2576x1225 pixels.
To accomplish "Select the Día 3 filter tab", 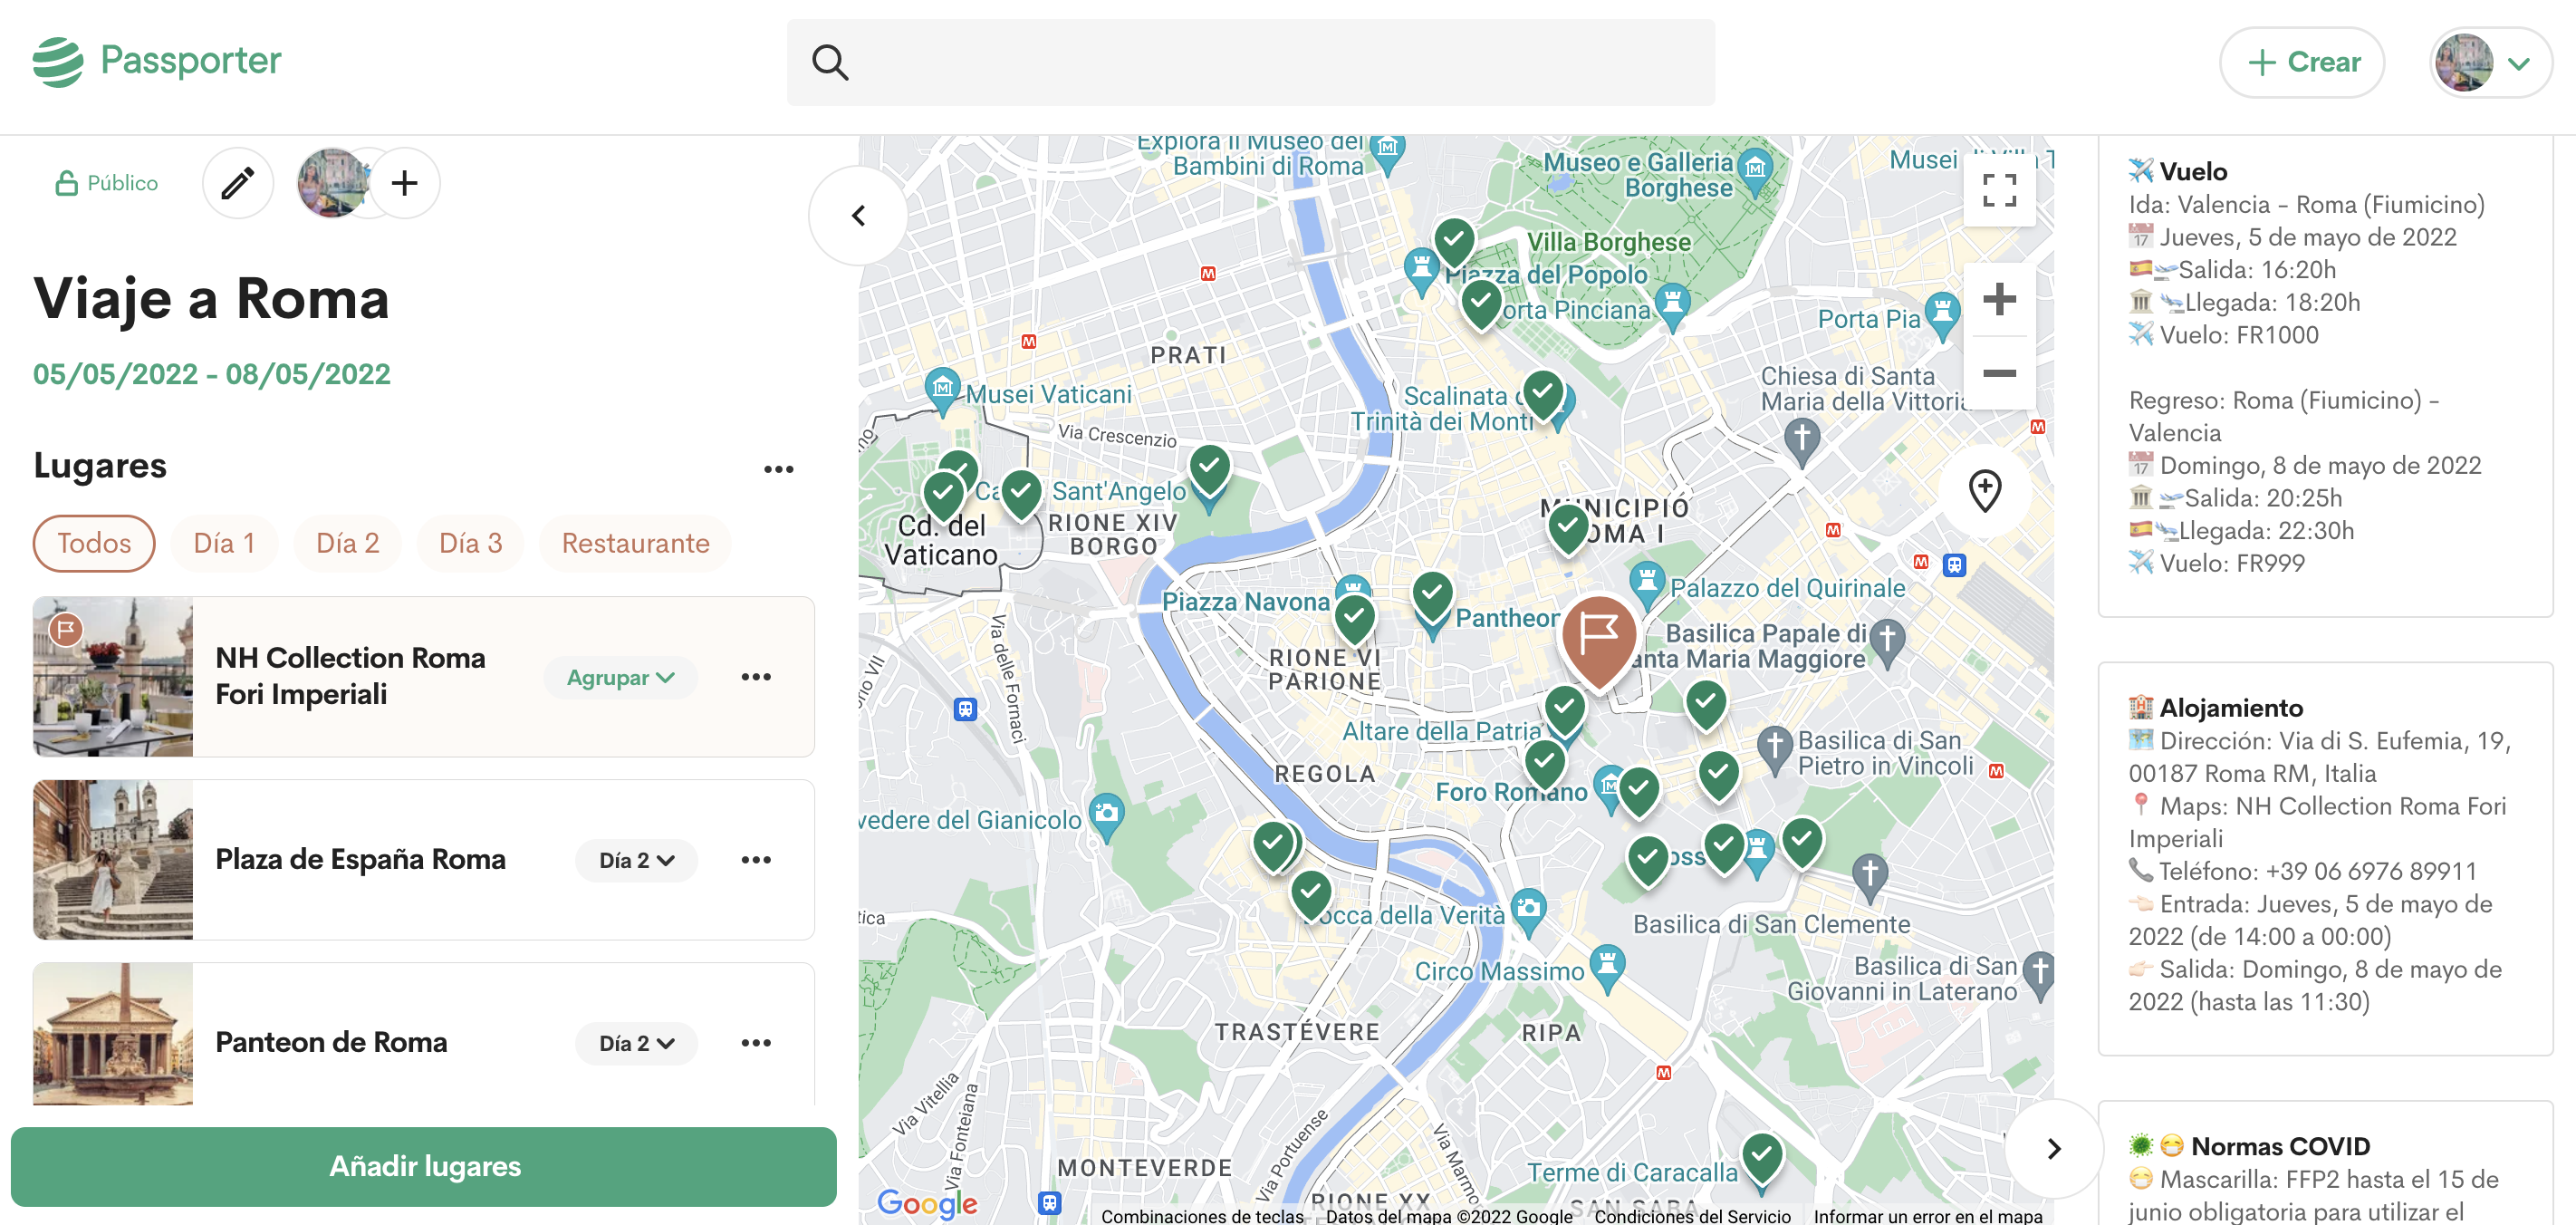I will [x=470, y=543].
